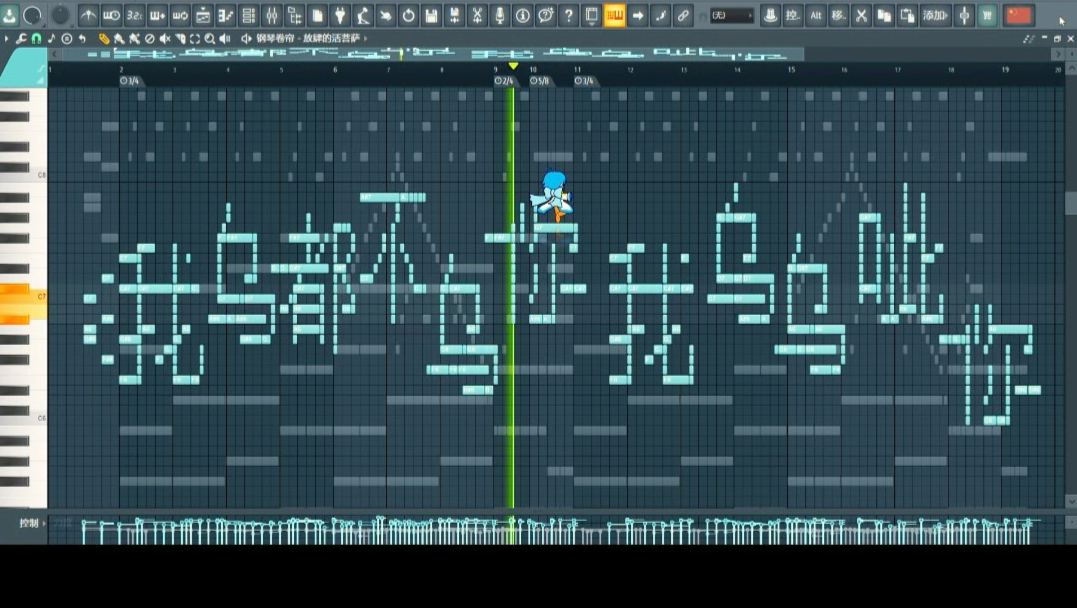Open the stamp note menu
Screen dimensions: 1077x608
coord(52,38)
